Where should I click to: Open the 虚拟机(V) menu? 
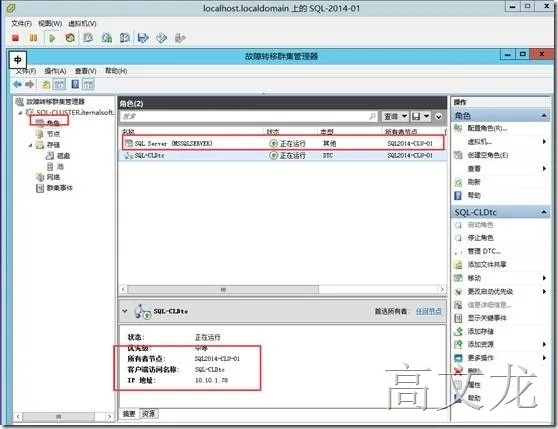(x=82, y=23)
